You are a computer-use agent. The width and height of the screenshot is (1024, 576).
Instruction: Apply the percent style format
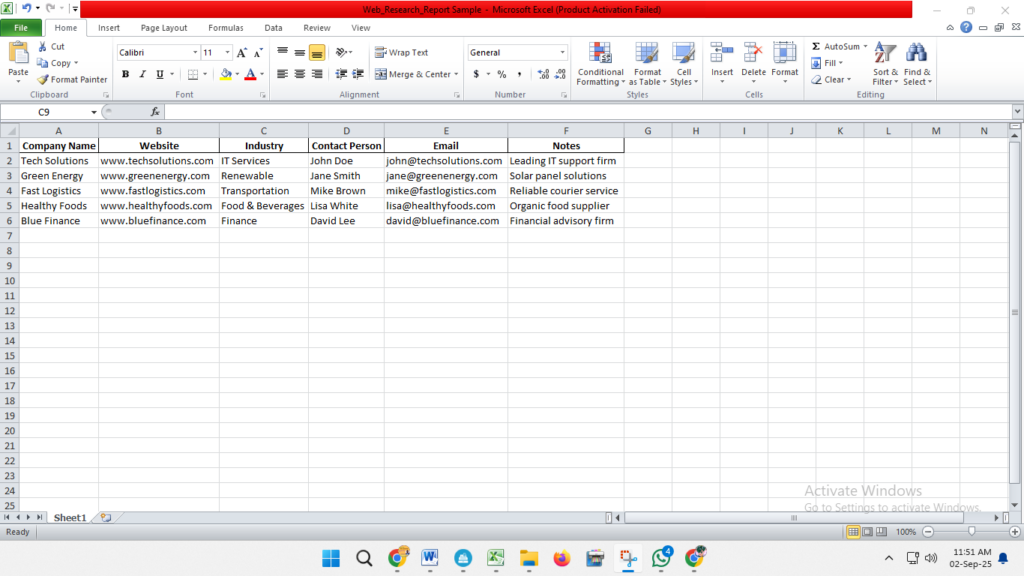coord(502,74)
